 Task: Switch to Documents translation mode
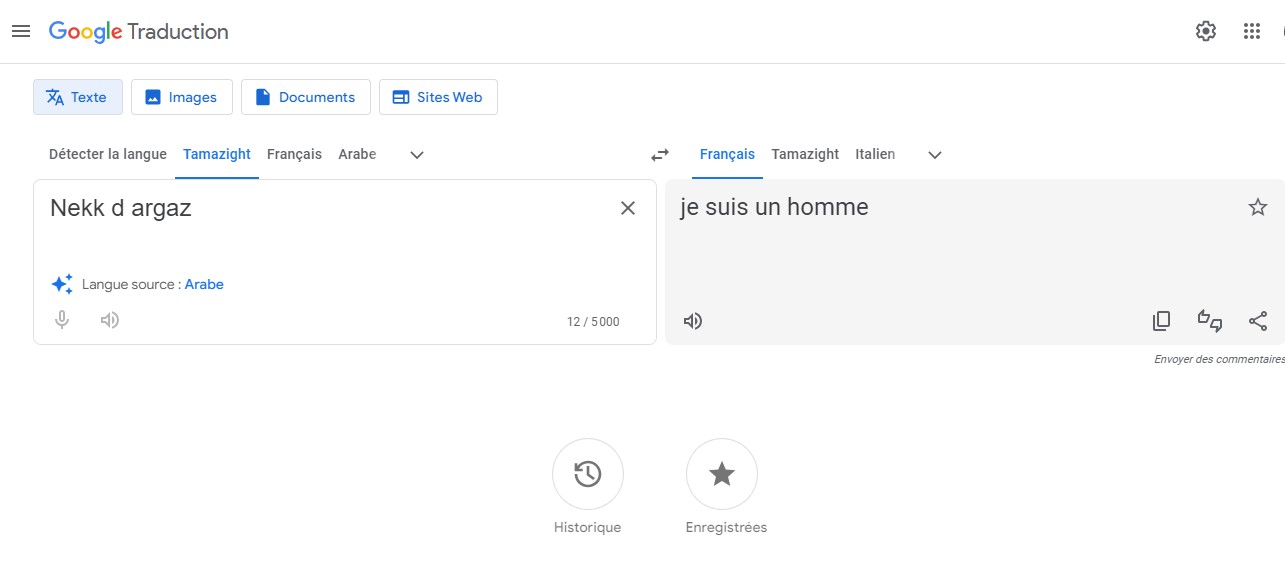(x=306, y=97)
